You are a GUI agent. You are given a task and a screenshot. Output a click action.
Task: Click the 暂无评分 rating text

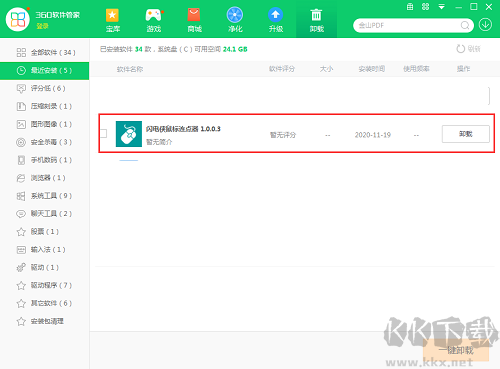283,135
